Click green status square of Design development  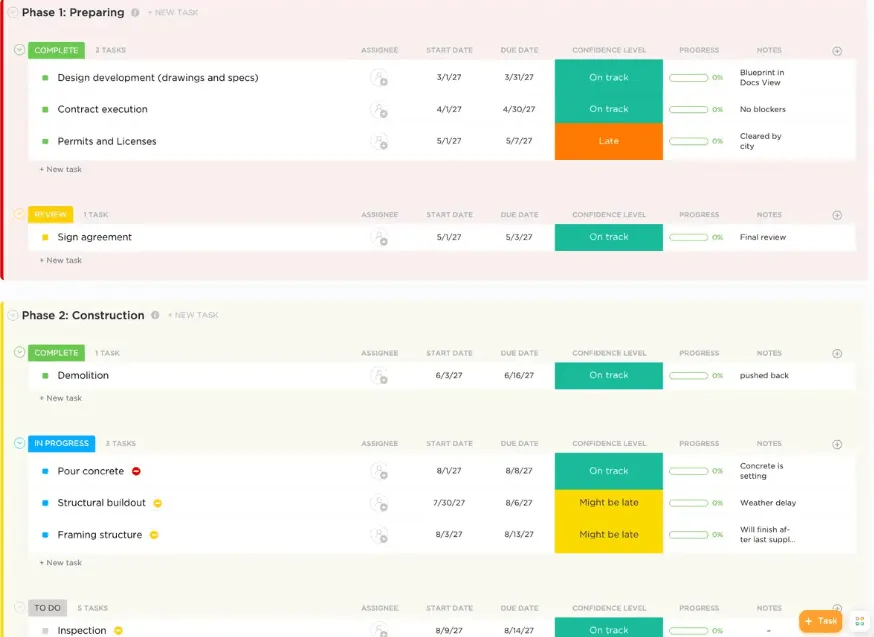(45, 77)
